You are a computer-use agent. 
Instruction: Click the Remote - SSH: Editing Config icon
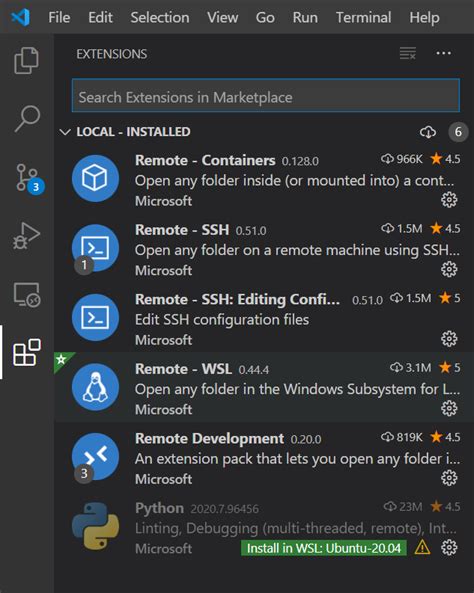tap(95, 317)
